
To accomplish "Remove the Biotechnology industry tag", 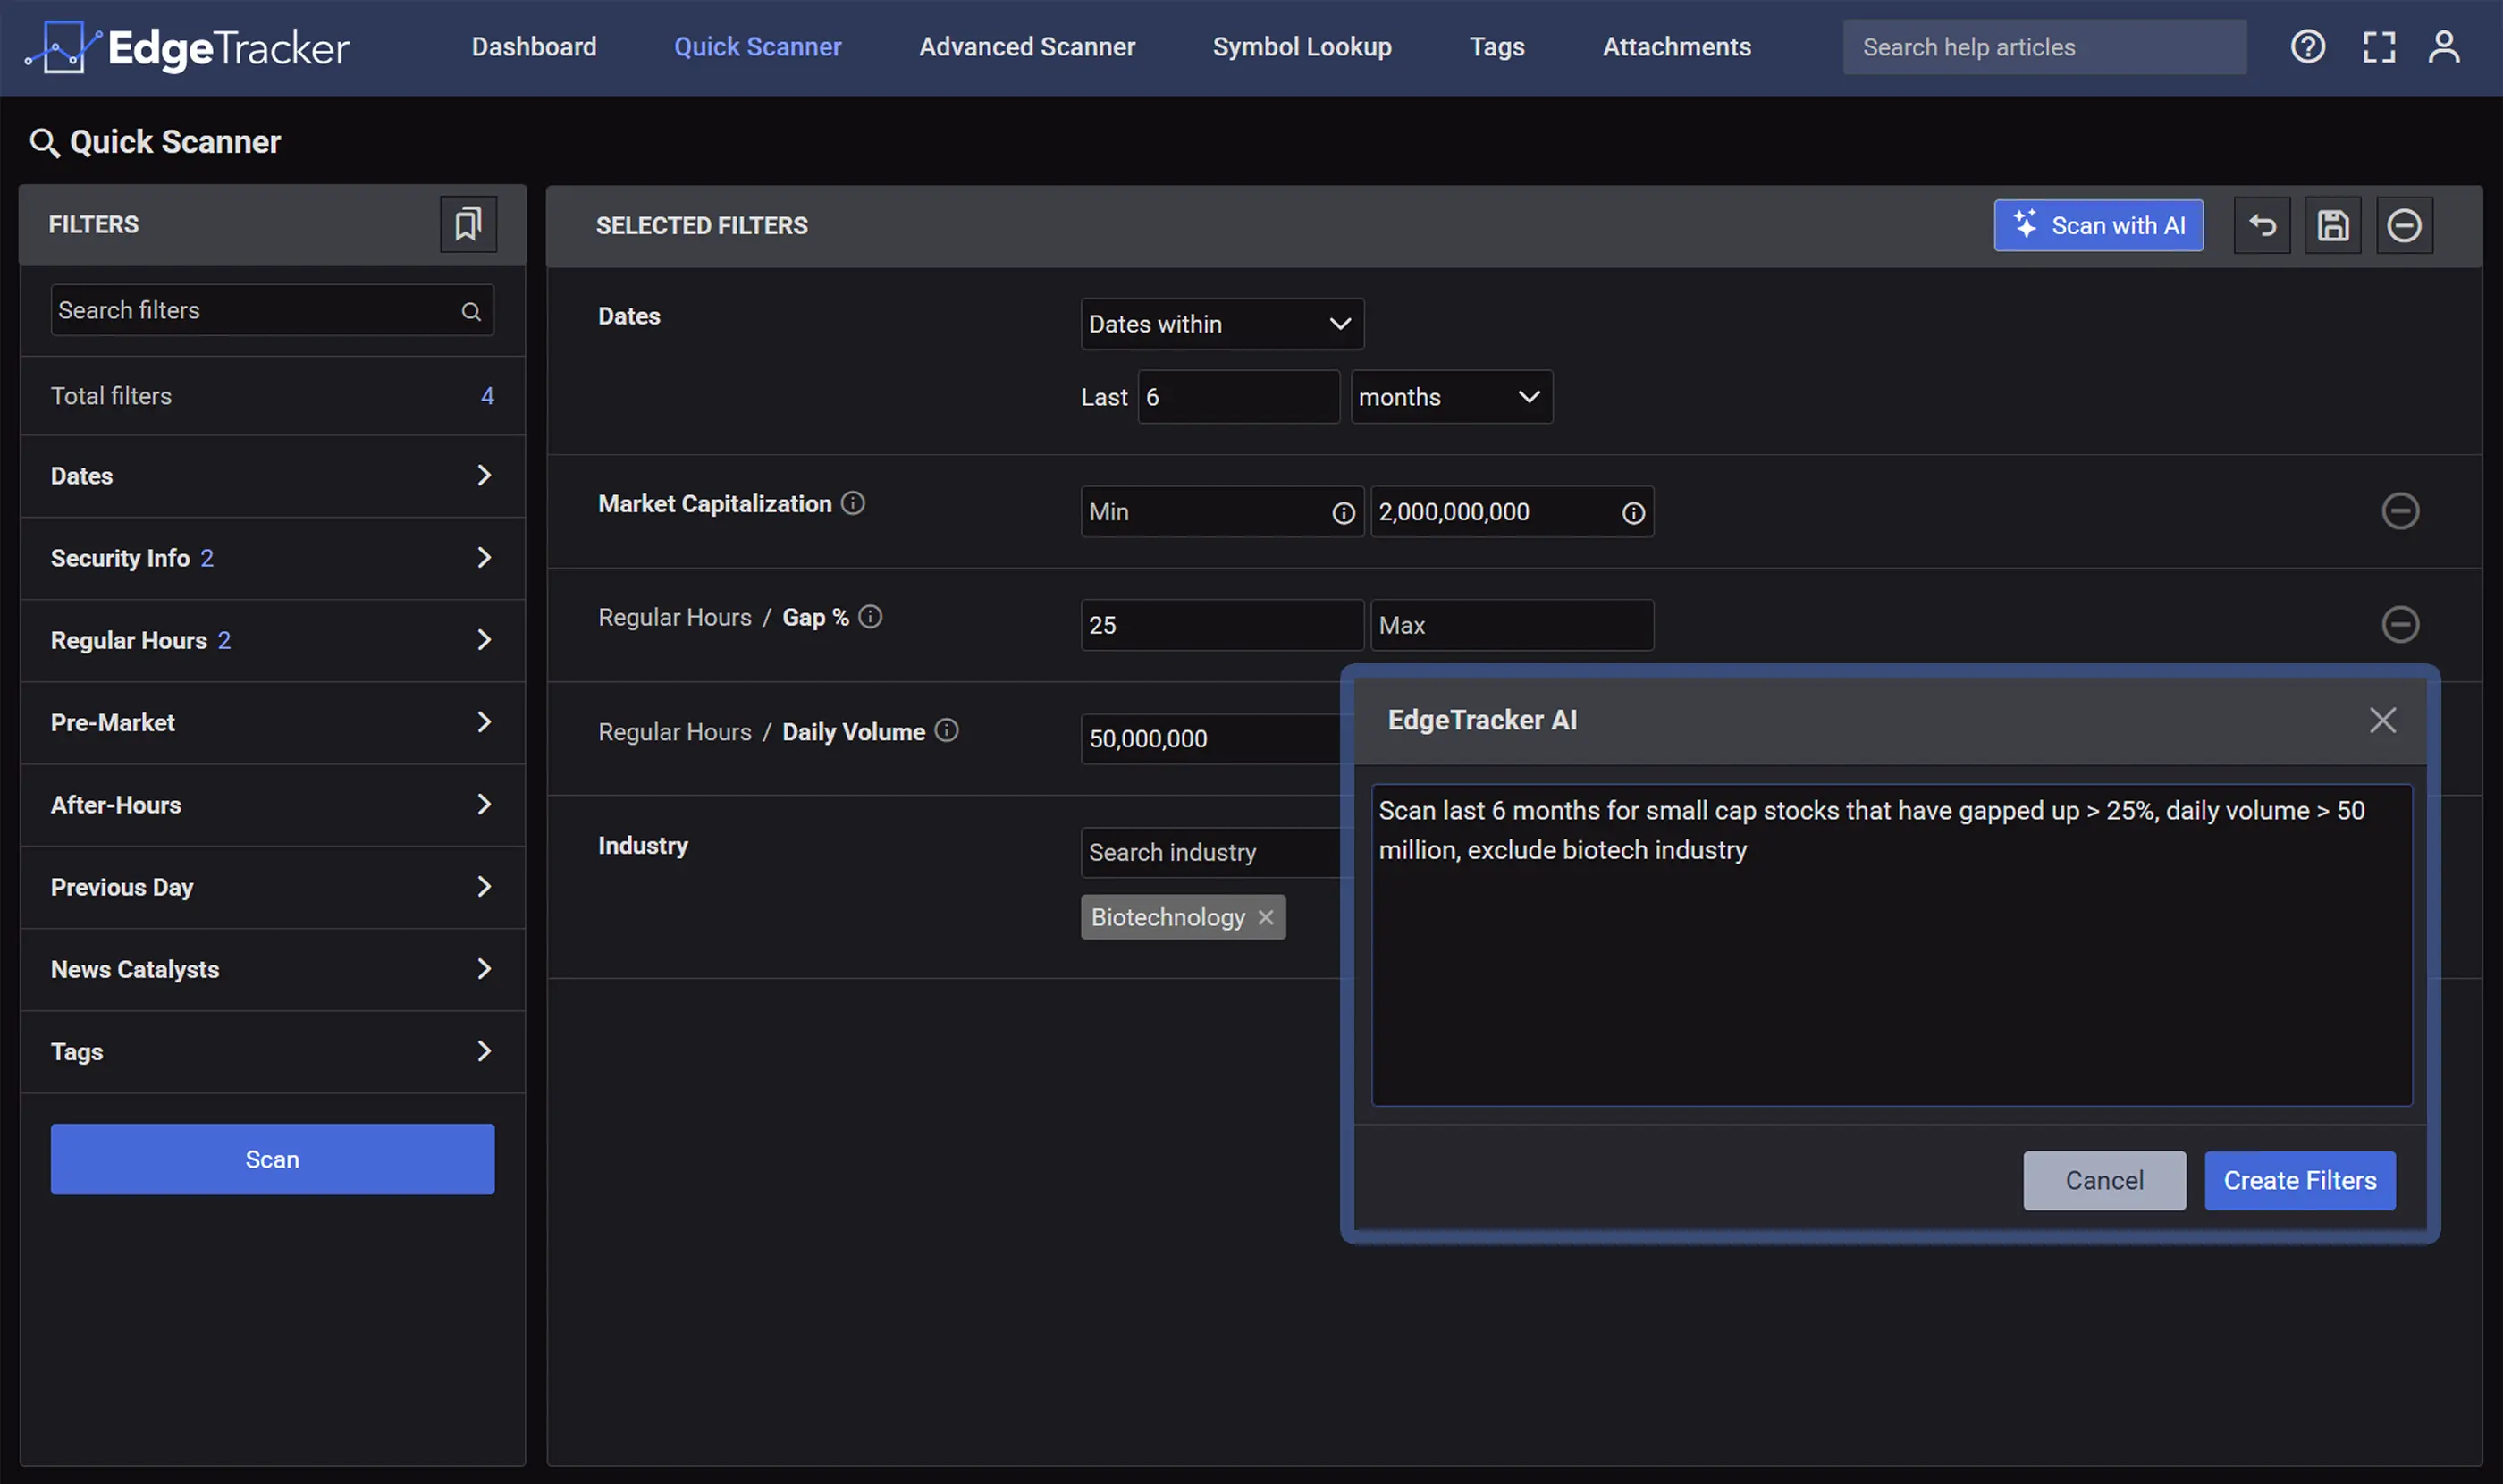I will click(1265, 917).
